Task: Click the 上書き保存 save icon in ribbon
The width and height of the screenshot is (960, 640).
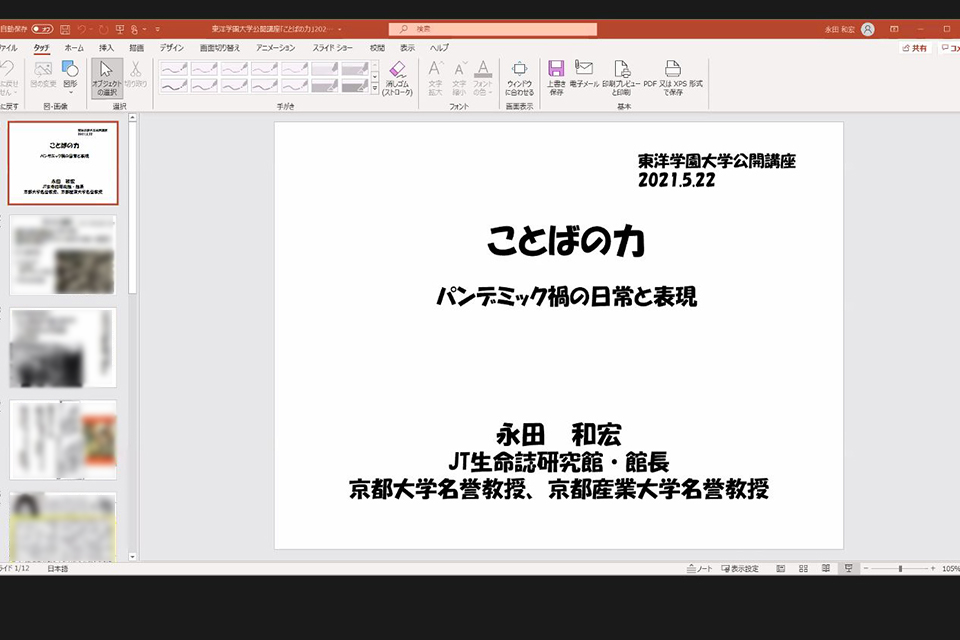Action: coord(556,78)
